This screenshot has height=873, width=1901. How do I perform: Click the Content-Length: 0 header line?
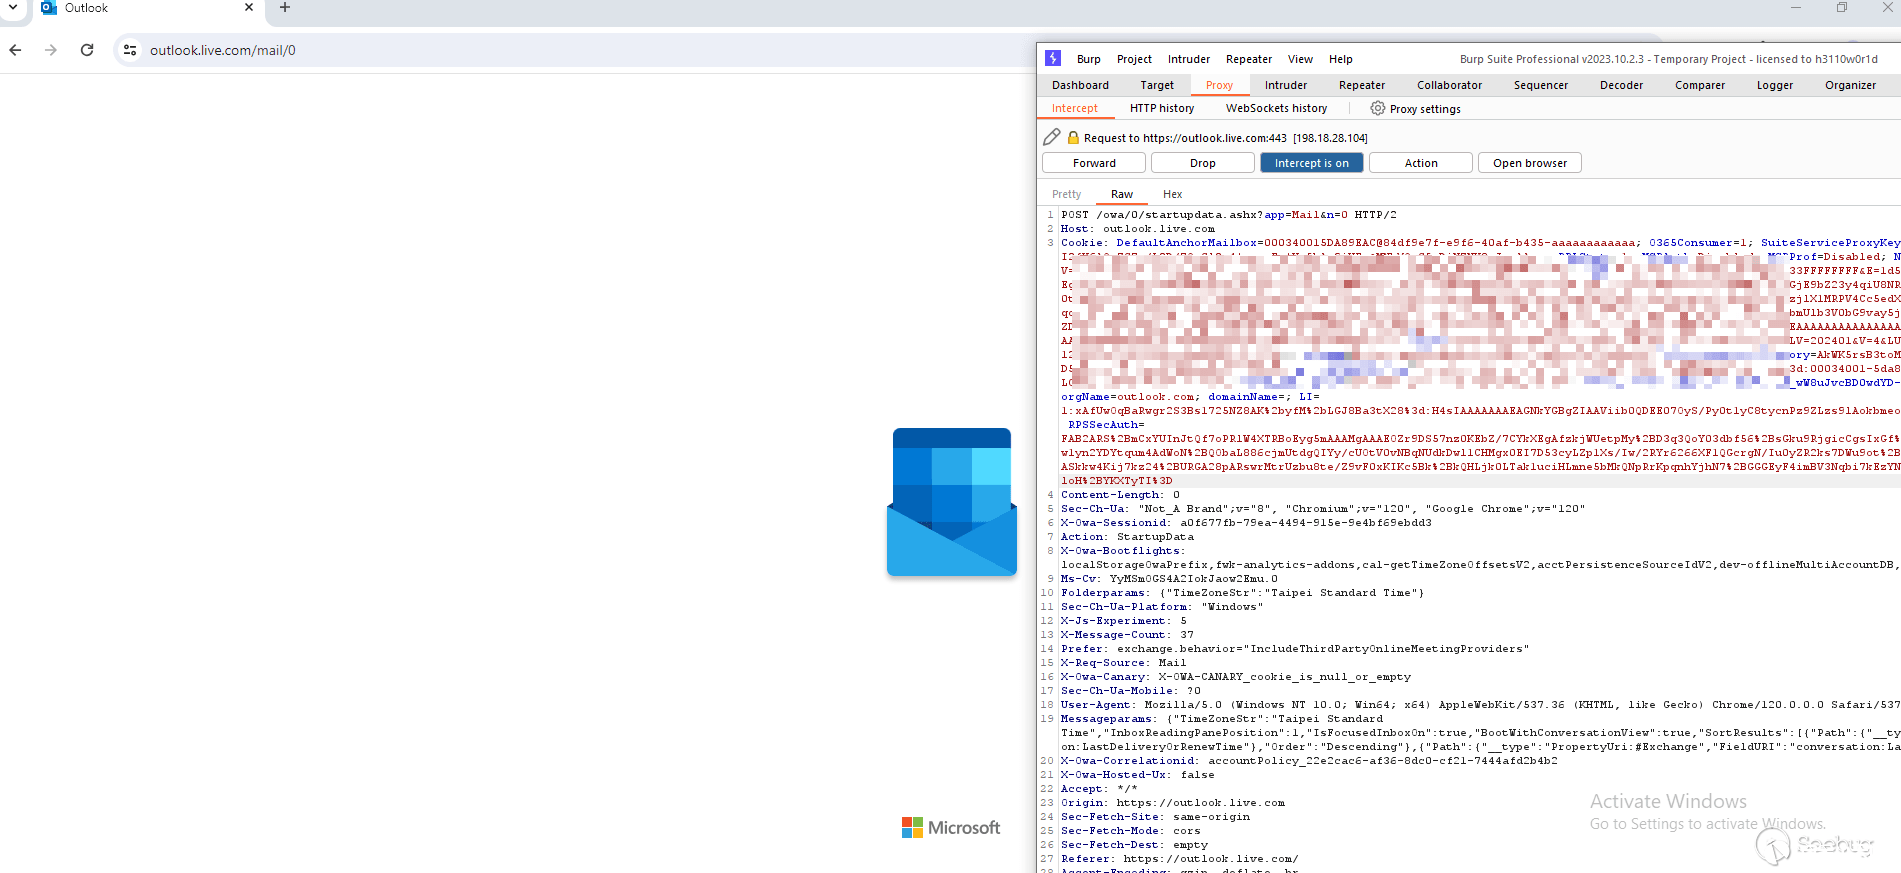(x=1121, y=495)
